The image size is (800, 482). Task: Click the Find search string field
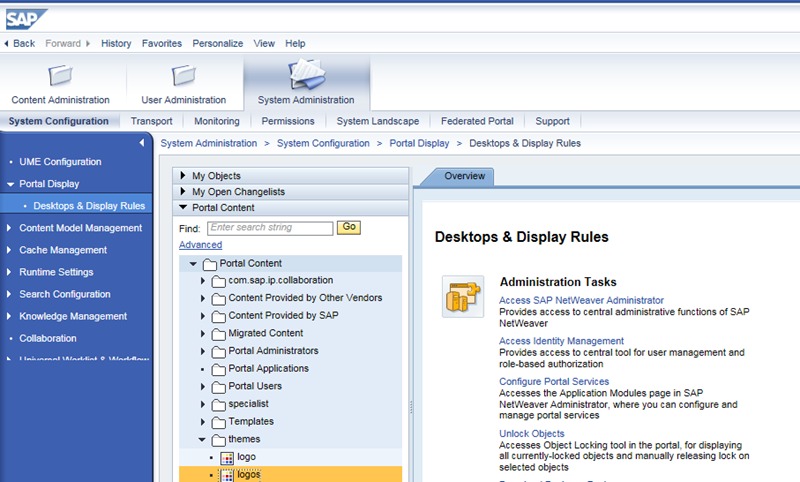pyautogui.click(x=270, y=228)
